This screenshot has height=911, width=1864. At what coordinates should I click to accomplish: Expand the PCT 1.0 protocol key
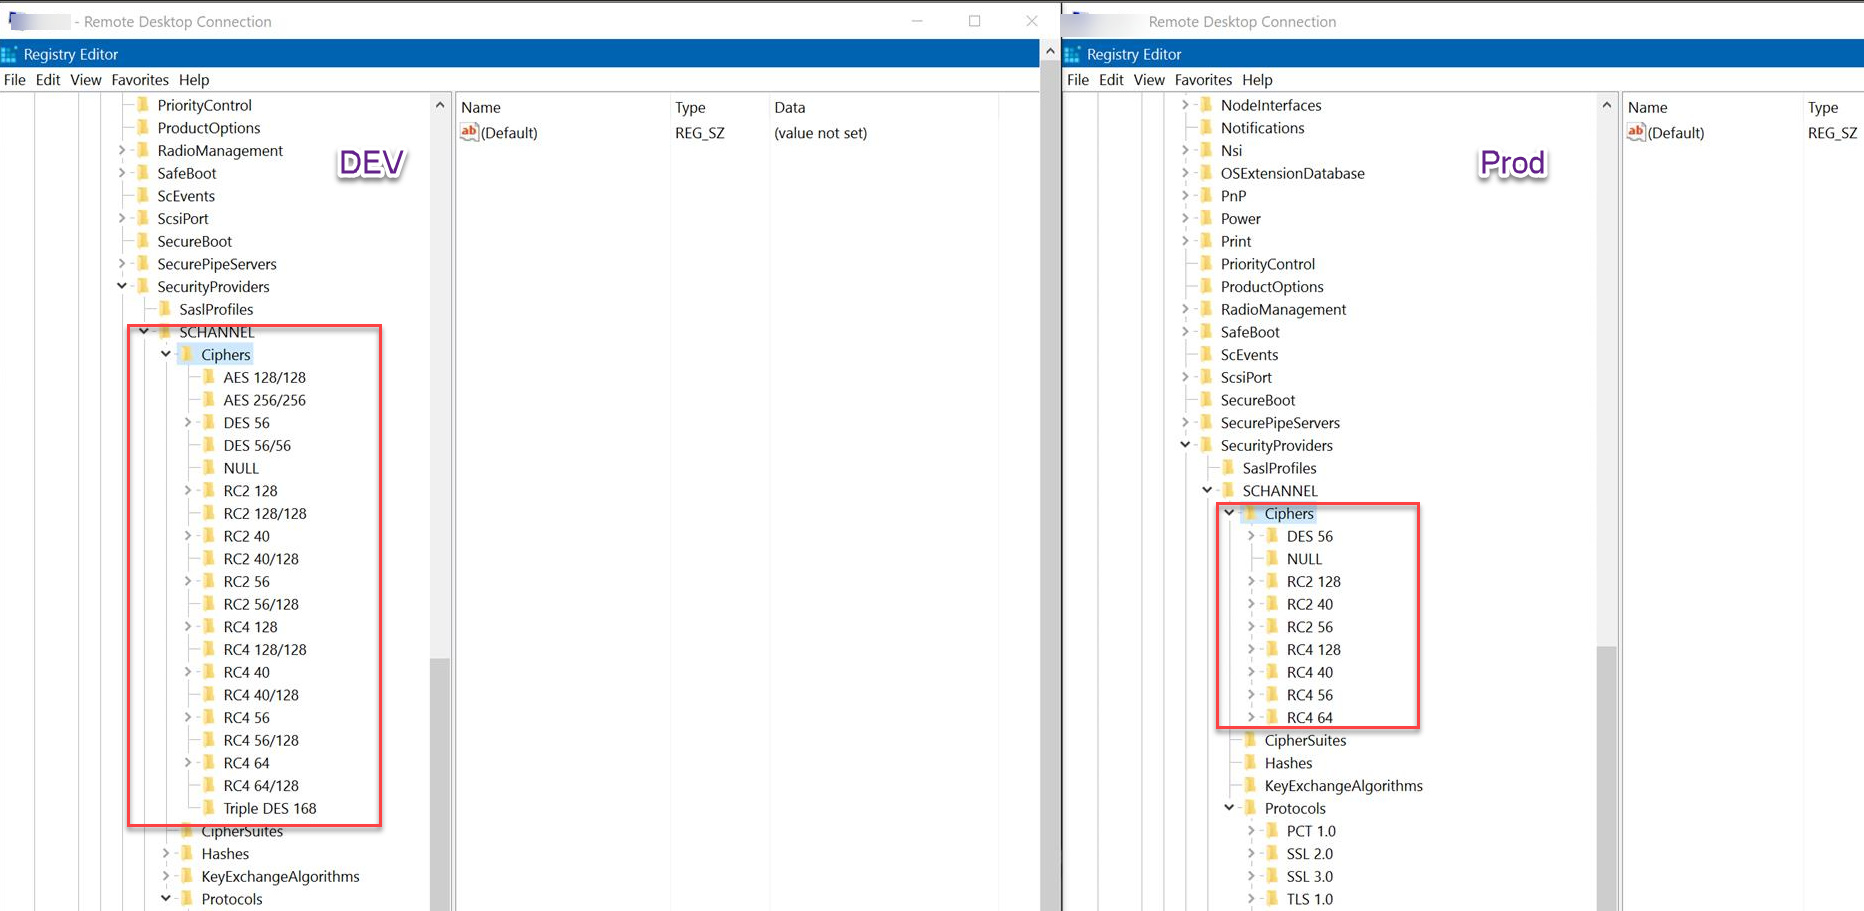[x=1251, y=831]
